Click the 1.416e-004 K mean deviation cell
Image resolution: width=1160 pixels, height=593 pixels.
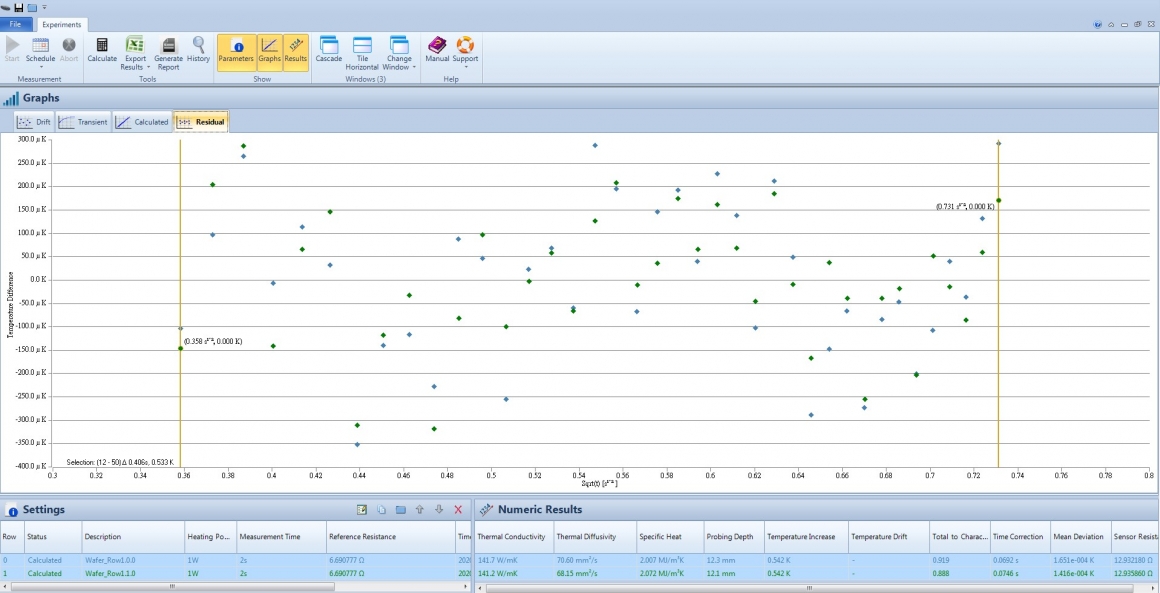[1079, 573]
